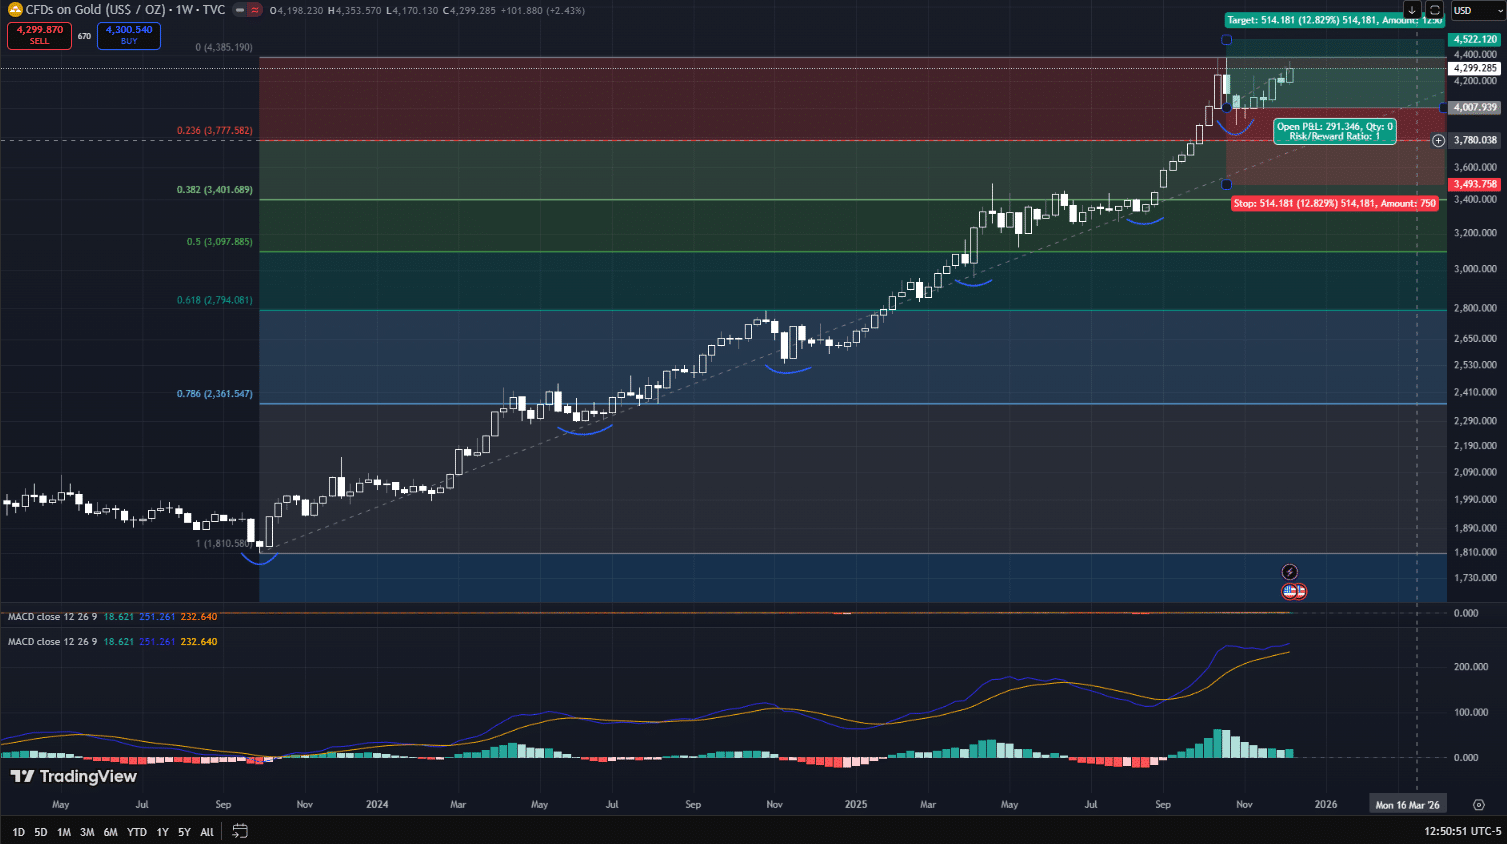Select the 5D time range
Screen dimensions: 1507x844
click(41, 832)
